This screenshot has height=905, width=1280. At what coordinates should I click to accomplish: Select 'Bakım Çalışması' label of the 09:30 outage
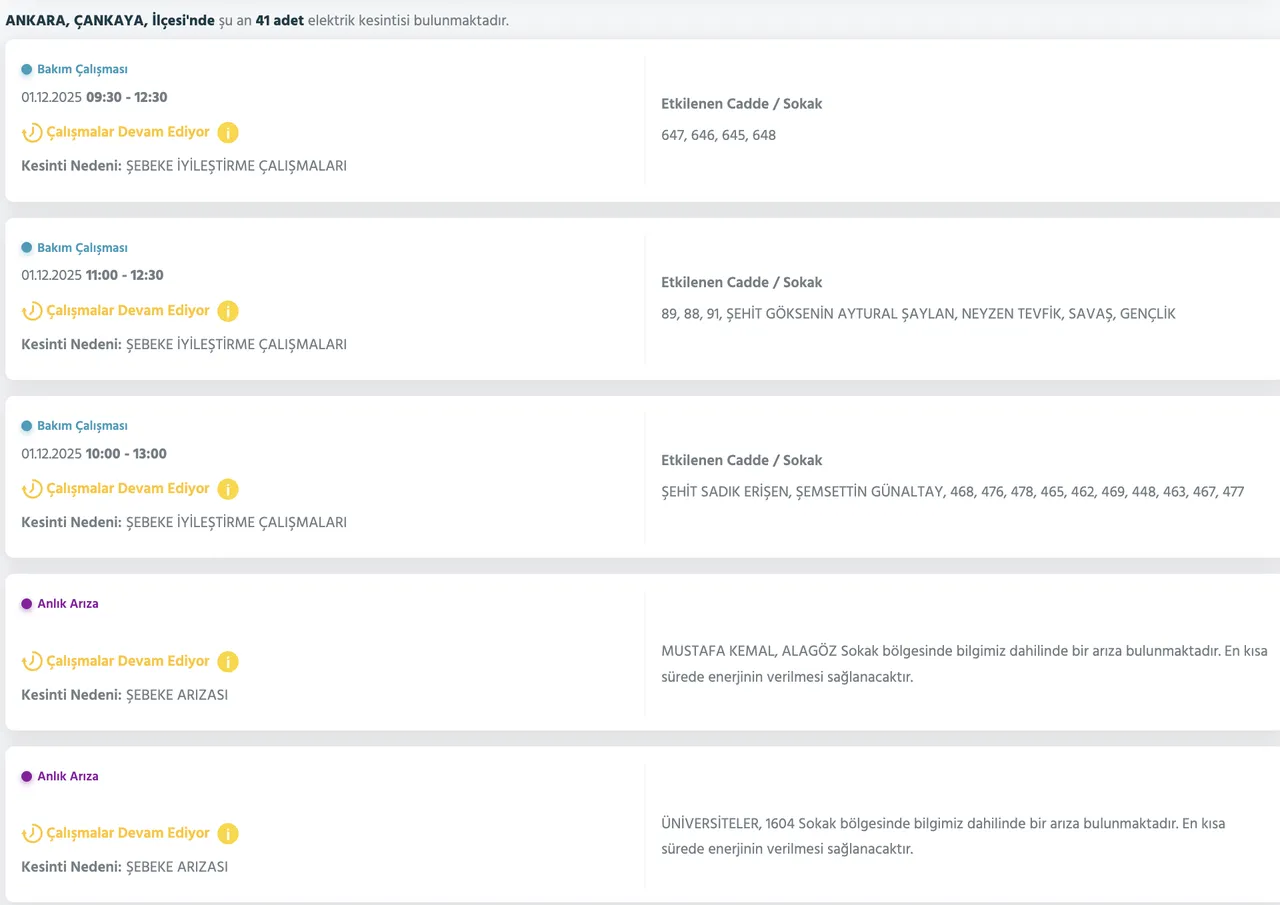click(x=82, y=70)
